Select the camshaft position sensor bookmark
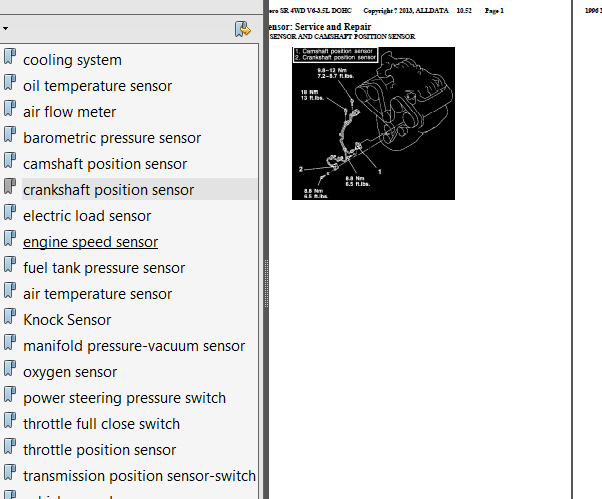 (x=105, y=164)
